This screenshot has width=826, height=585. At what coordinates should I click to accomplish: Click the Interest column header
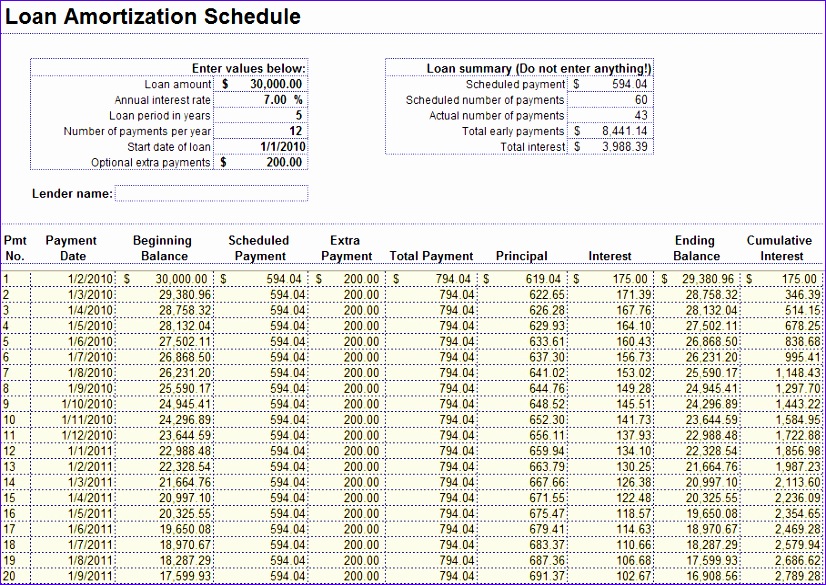click(x=609, y=256)
